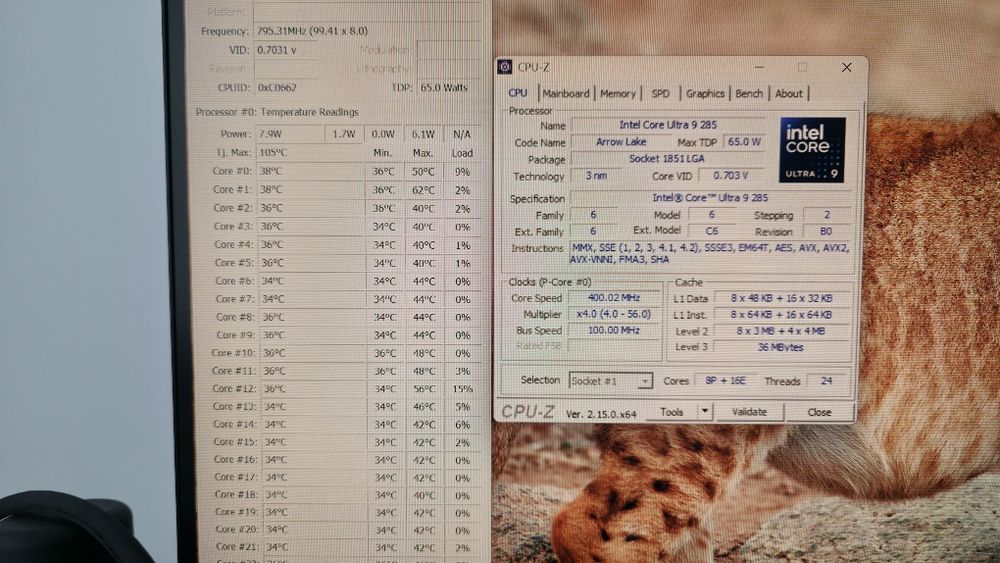
Task: Switch to the Memory tab
Action: click(x=617, y=93)
